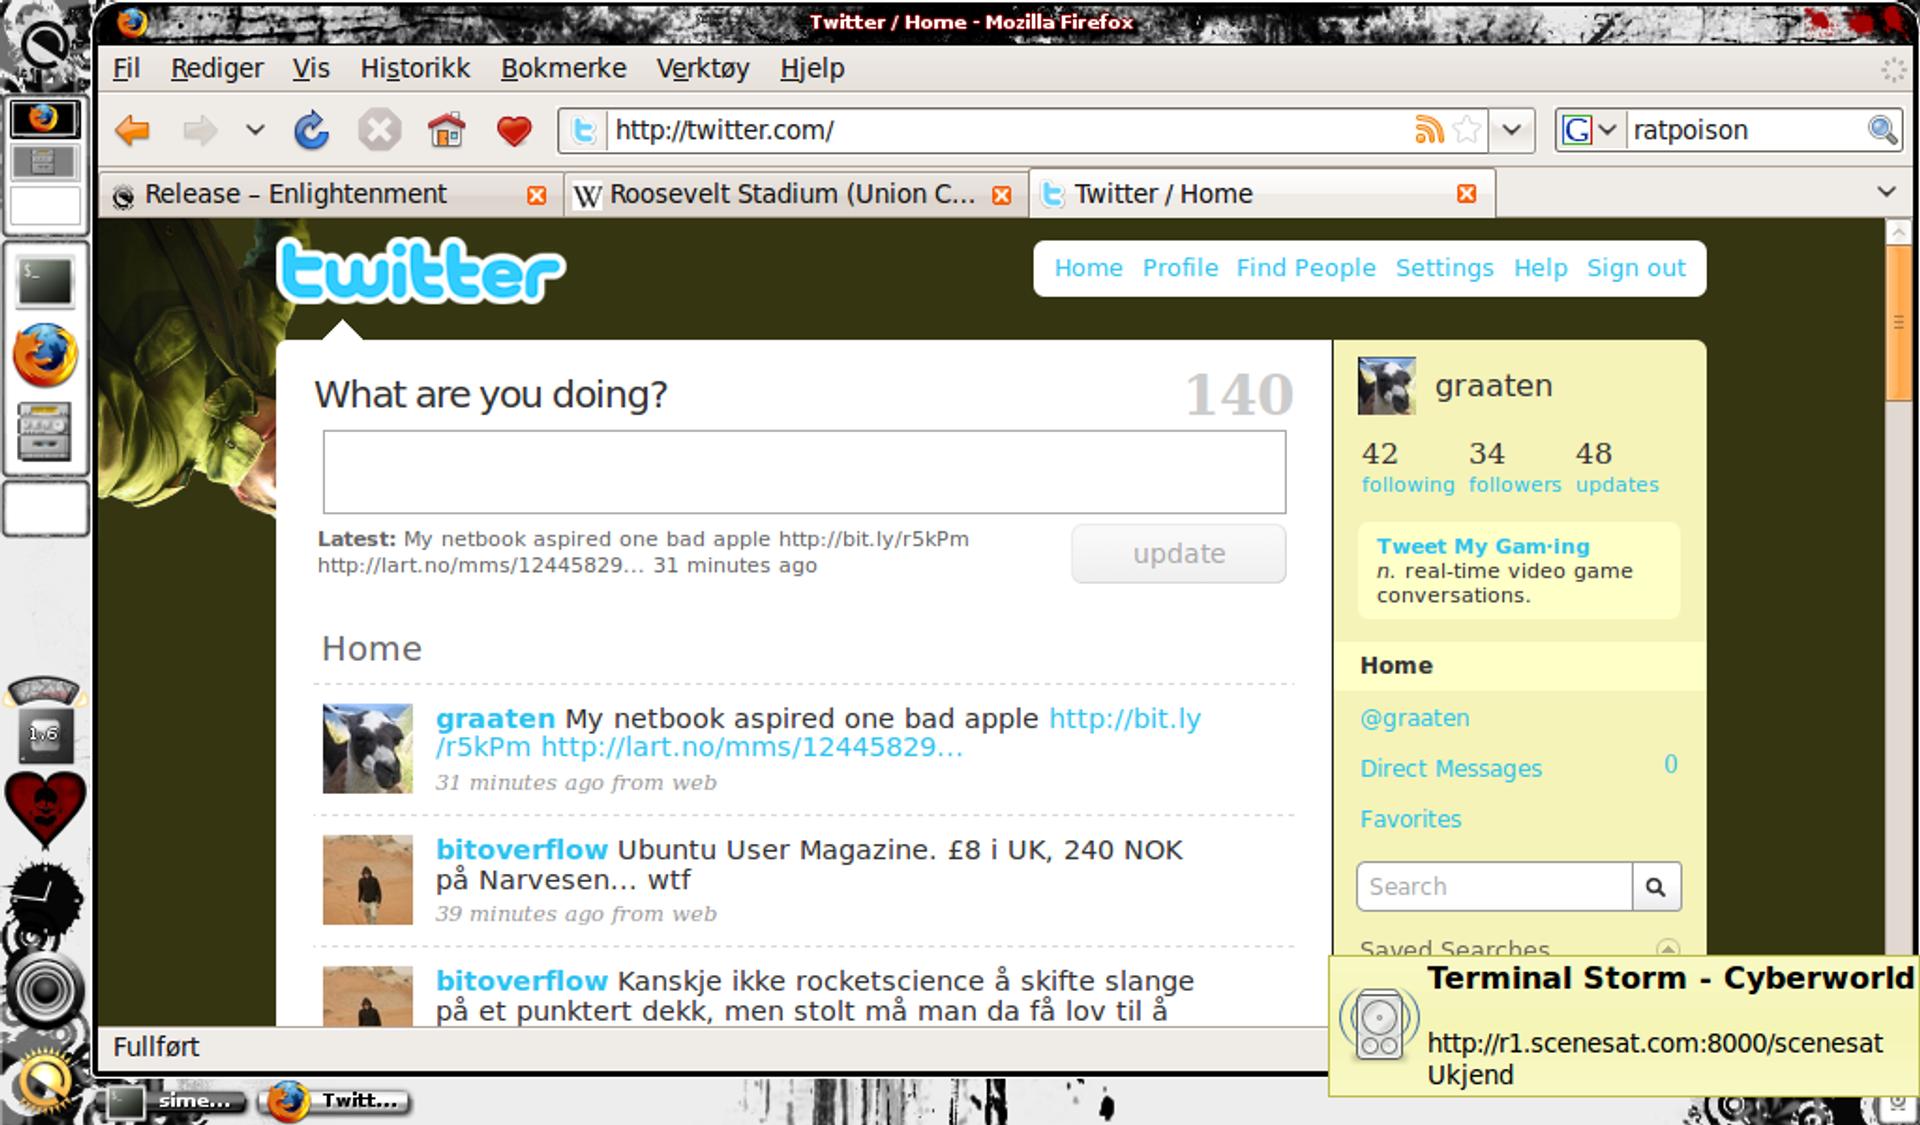Close the Roosevelt Stadium tab

[1001, 195]
